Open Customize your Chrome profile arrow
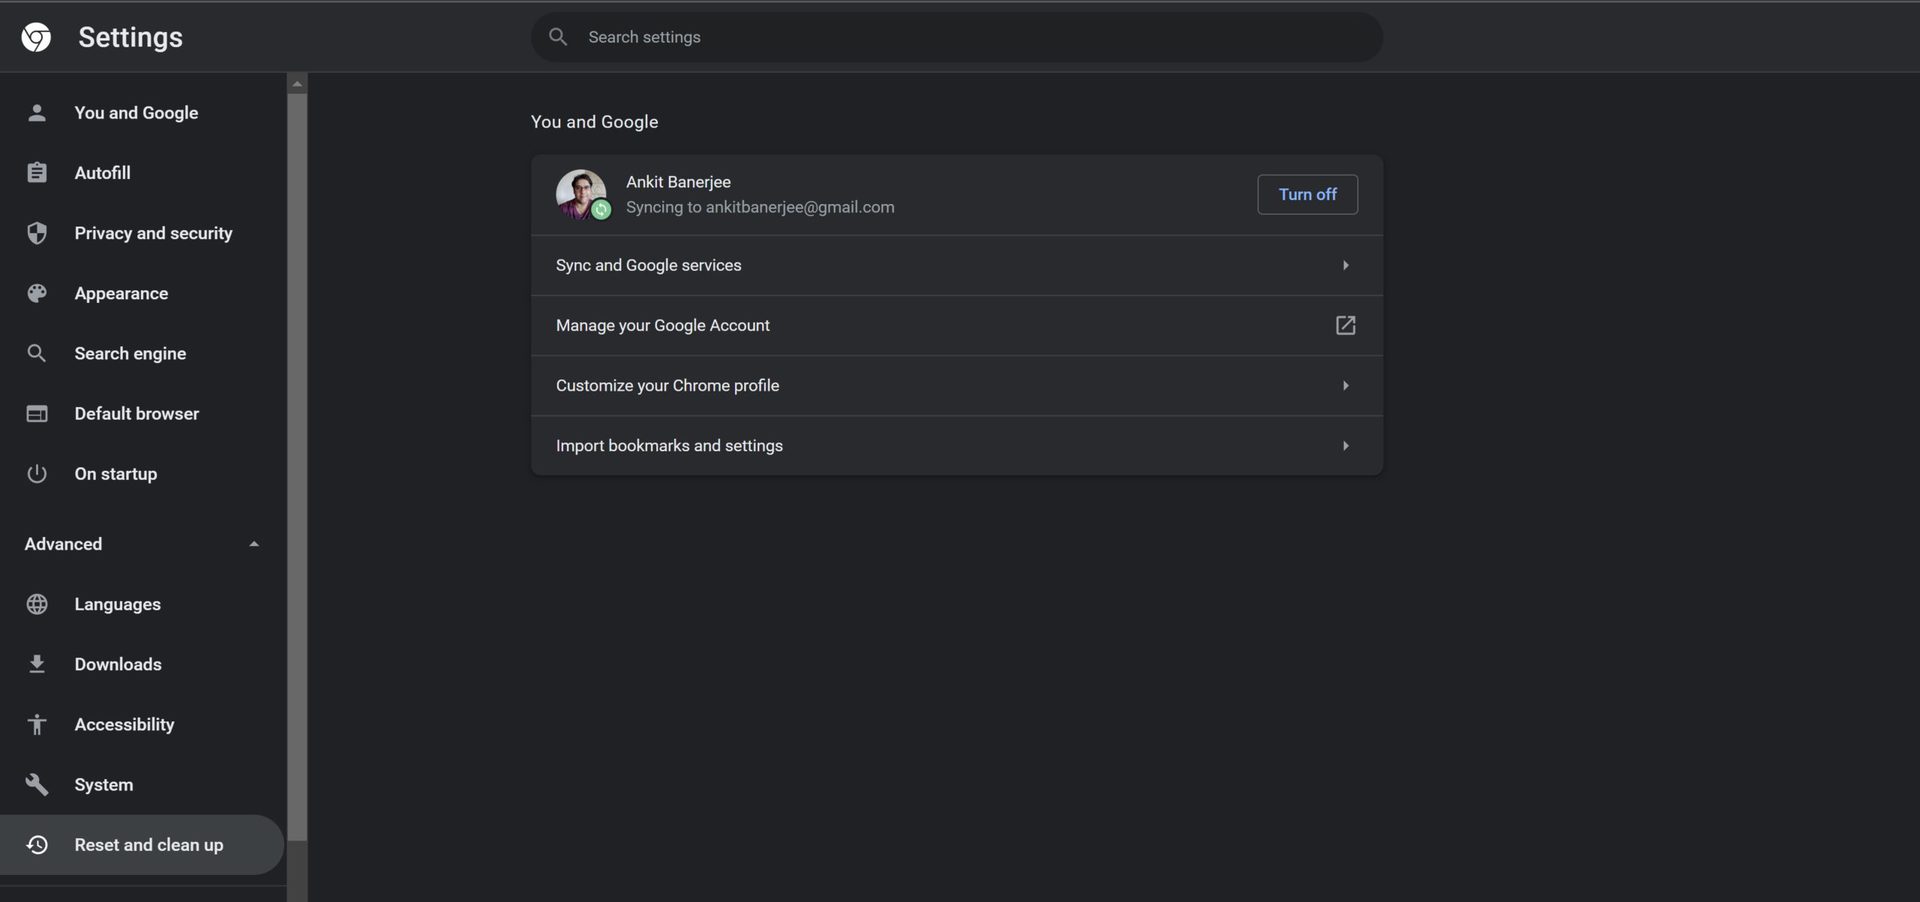This screenshot has width=1920, height=902. 1345,385
